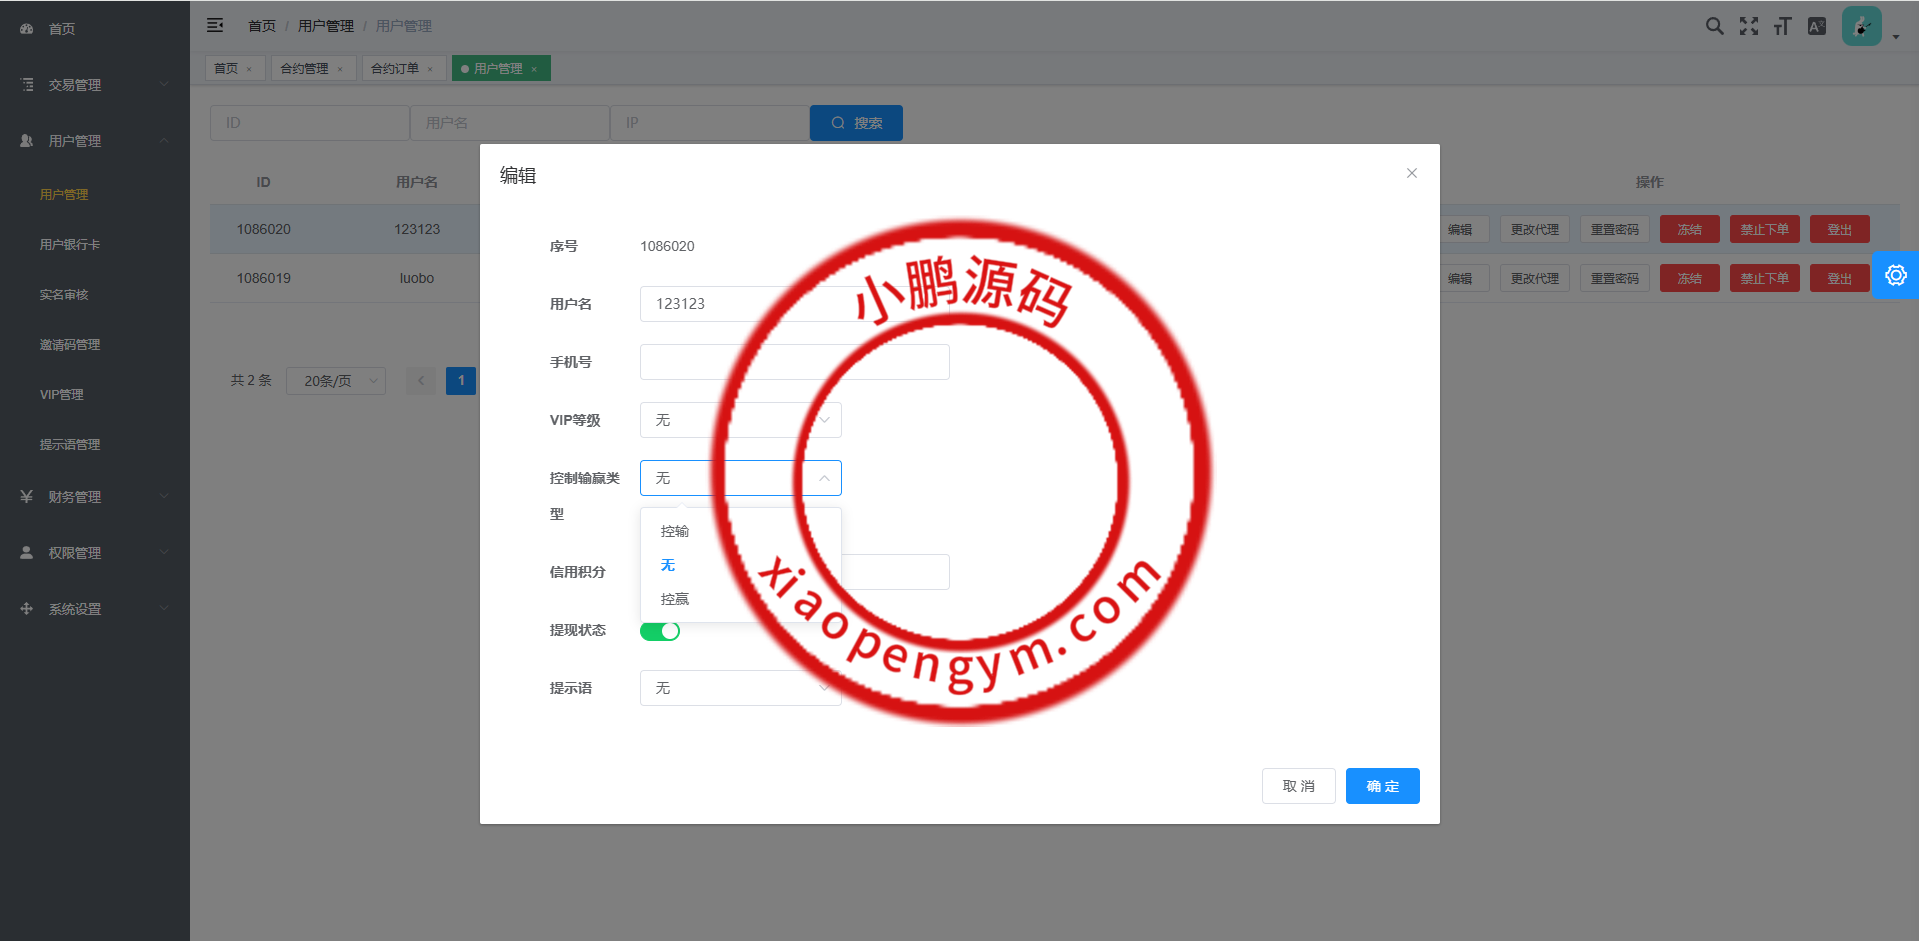Click the settings gear on right edge
The height and width of the screenshot is (941, 1919).
pyautogui.click(x=1896, y=275)
